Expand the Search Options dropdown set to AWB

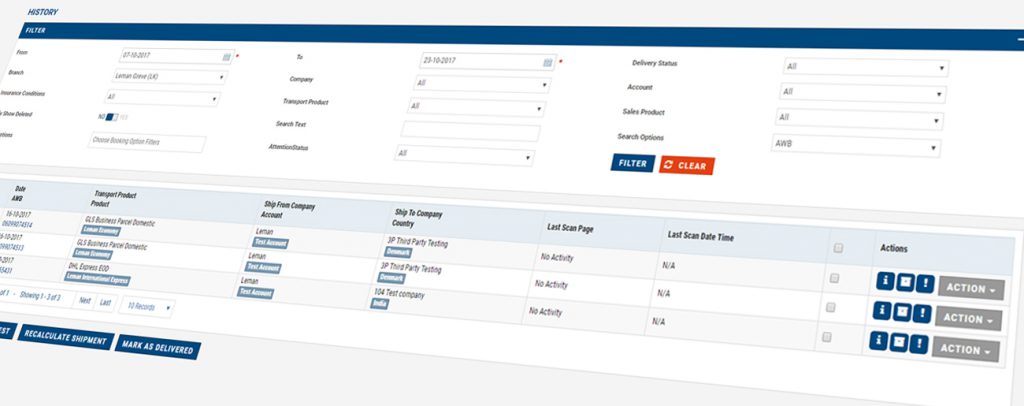[x=855, y=146]
